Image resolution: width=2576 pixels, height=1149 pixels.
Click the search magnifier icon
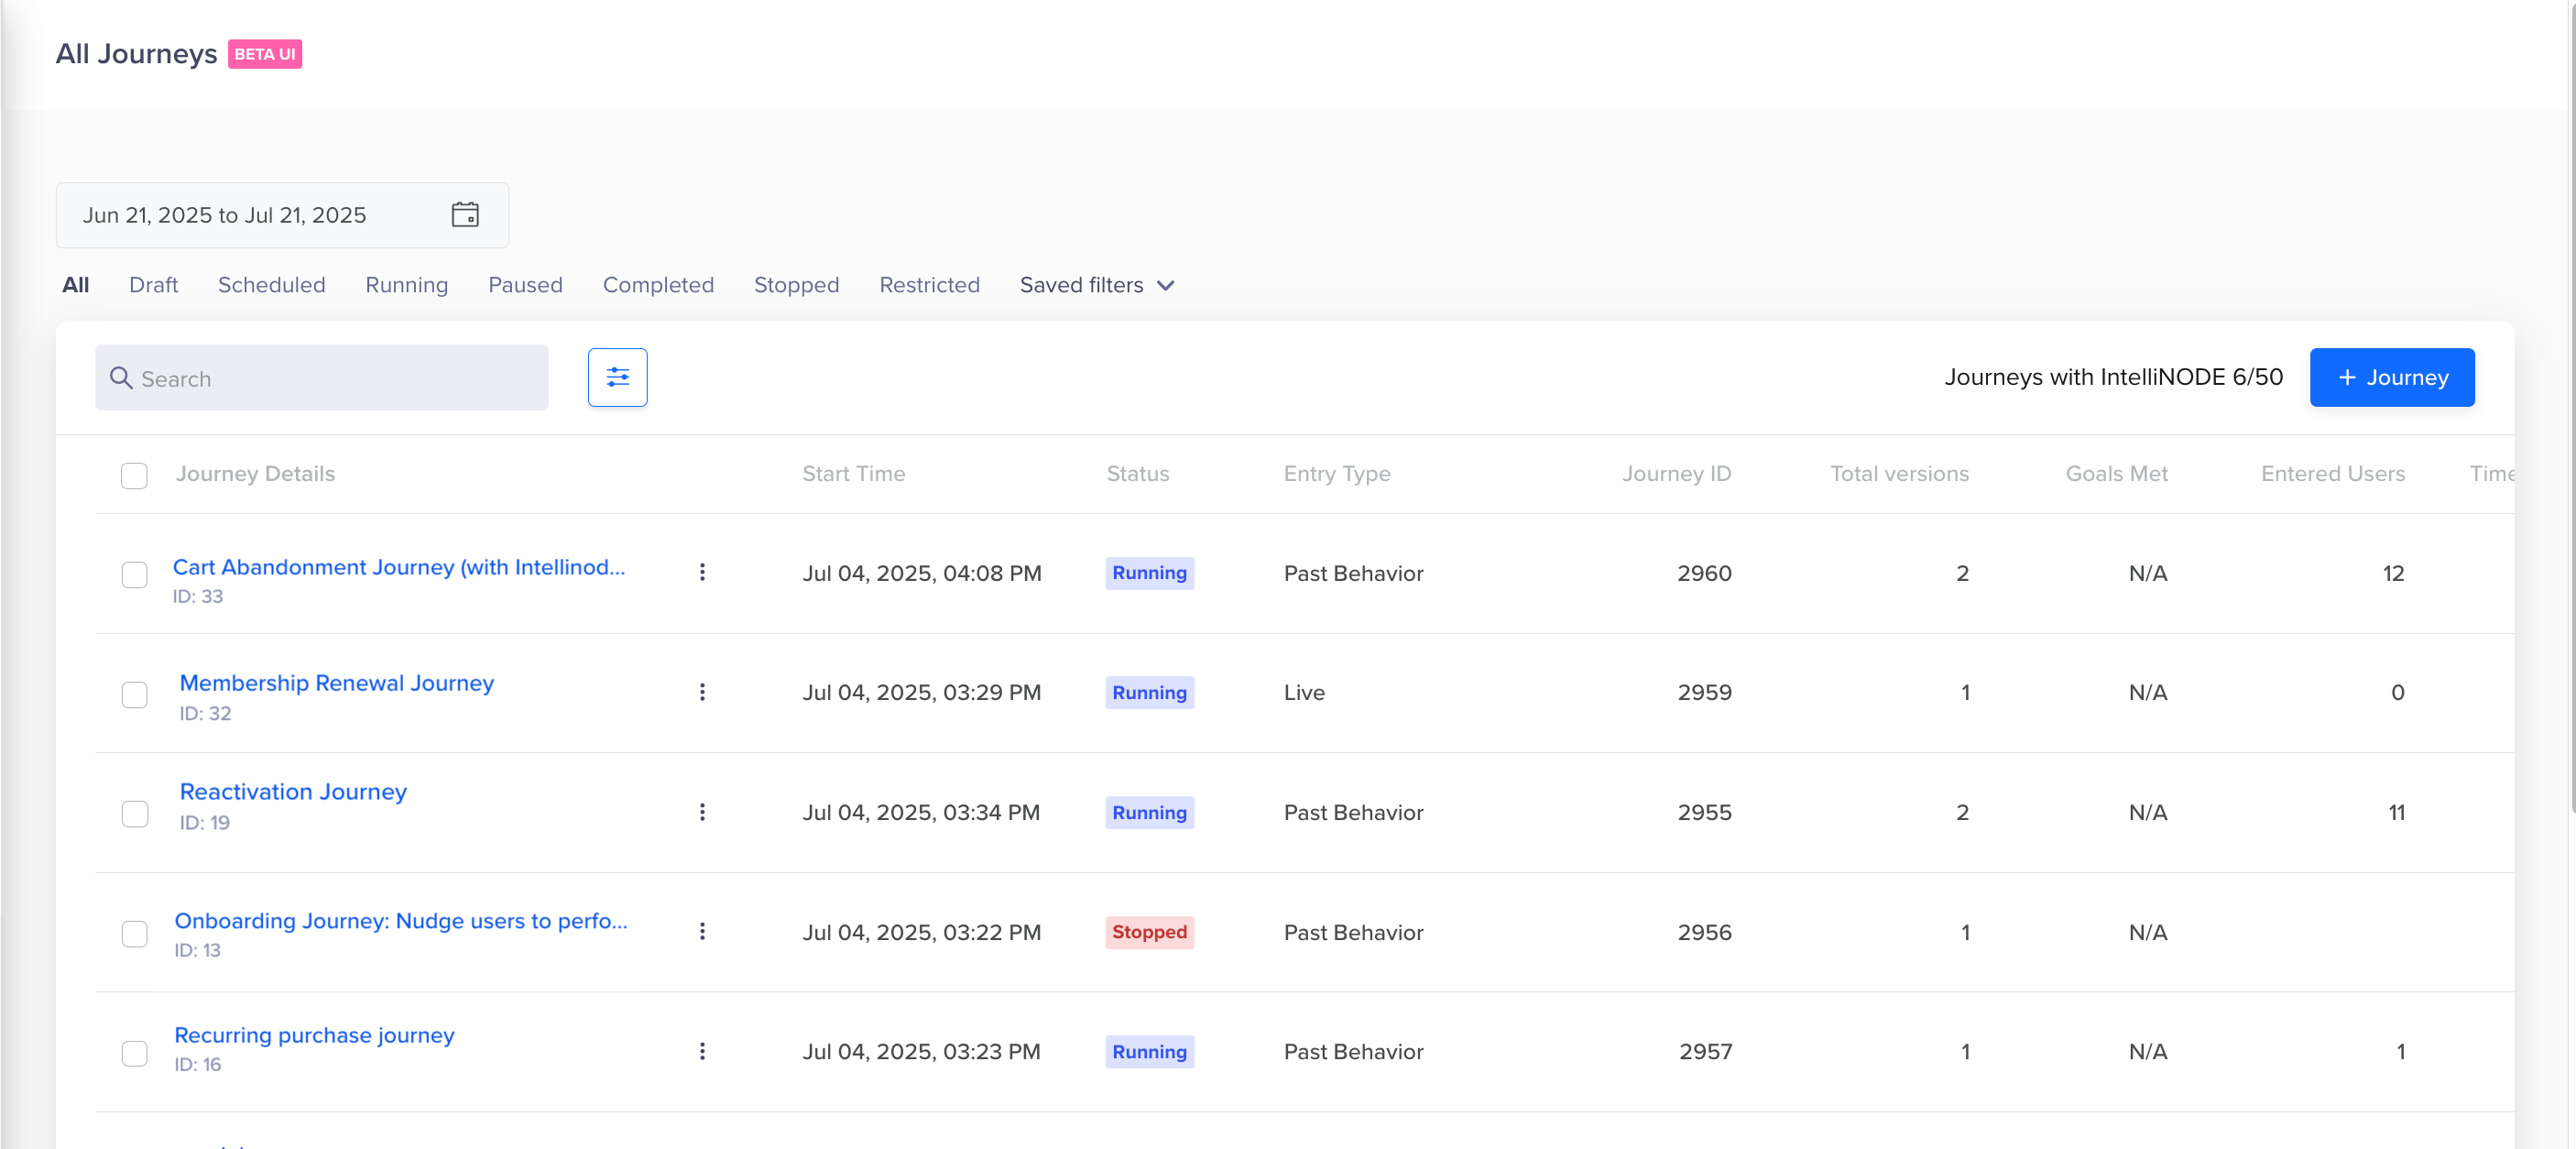coord(121,378)
